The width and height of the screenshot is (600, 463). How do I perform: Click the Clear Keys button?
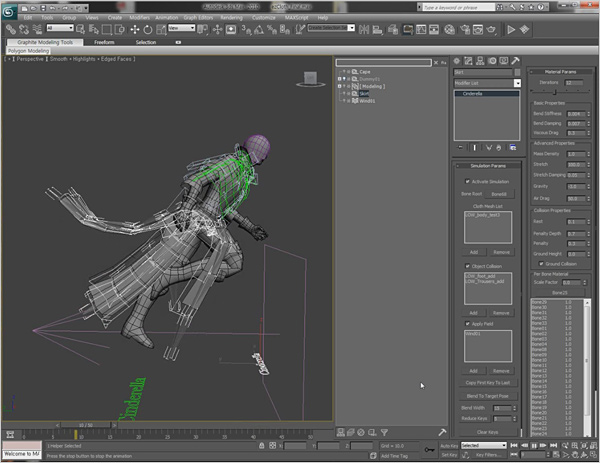pyautogui.click(x=488, y=432)
